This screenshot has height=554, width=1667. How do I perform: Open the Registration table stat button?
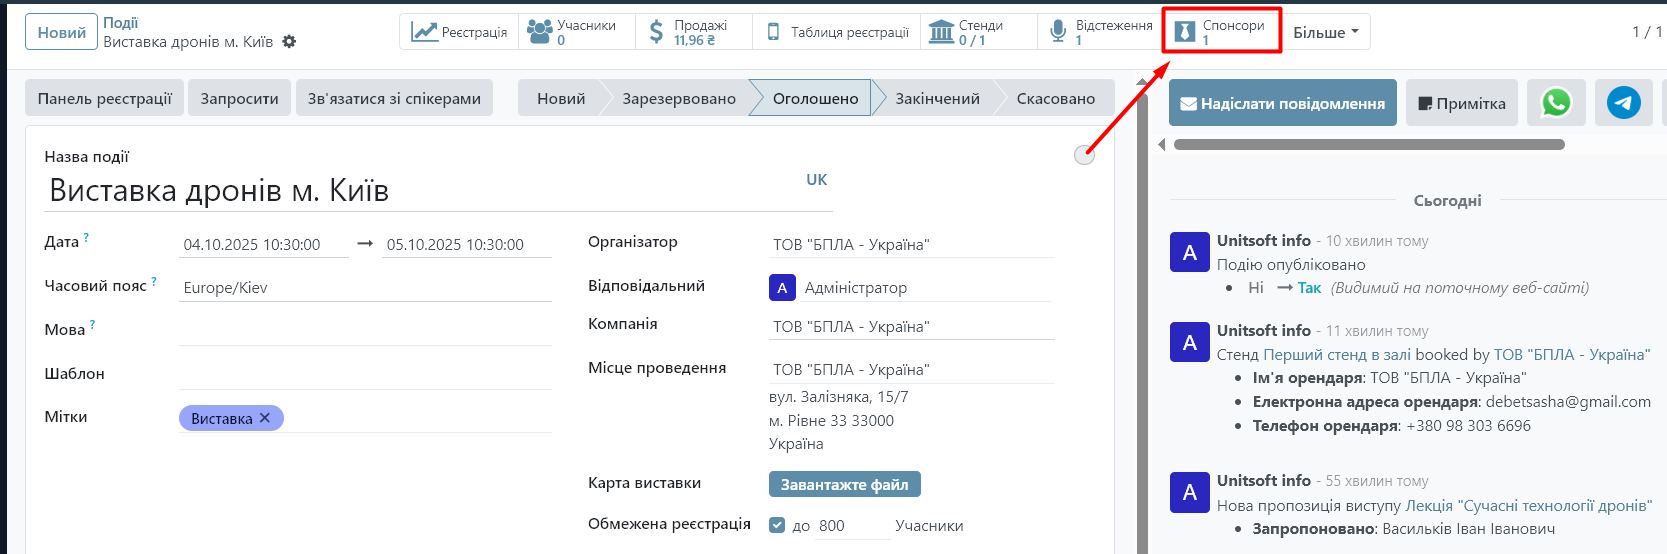(x=837, y=32)
